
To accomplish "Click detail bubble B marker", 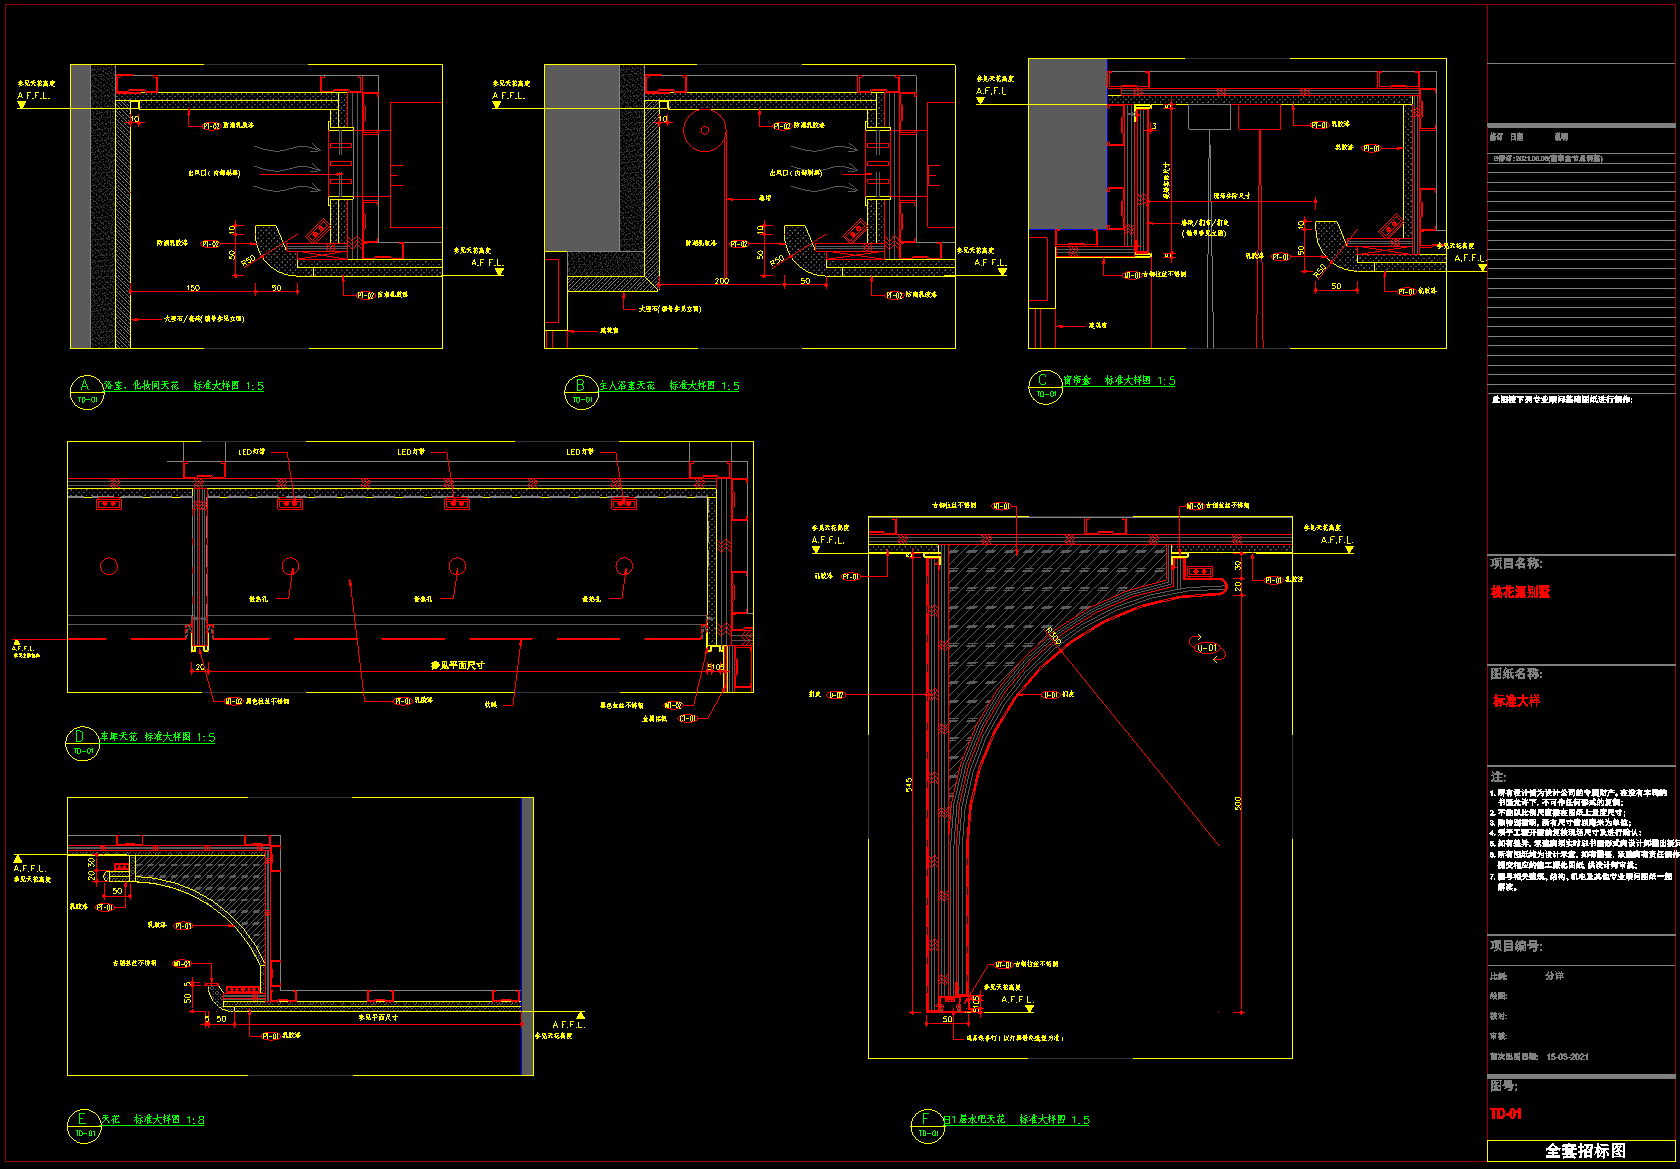I will coord(581,391).
